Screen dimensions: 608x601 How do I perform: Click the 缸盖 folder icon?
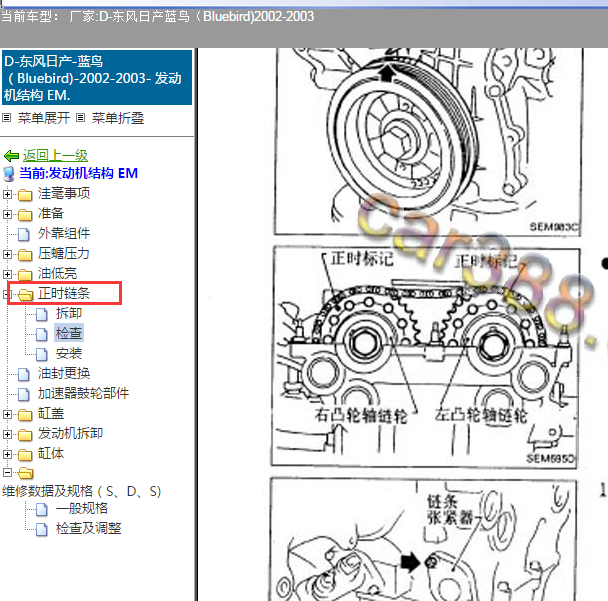pos(25,413)
